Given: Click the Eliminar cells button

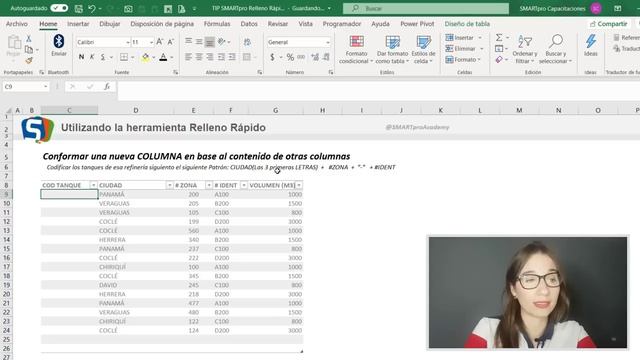Looking at the screenshot, I should point(460,49).
